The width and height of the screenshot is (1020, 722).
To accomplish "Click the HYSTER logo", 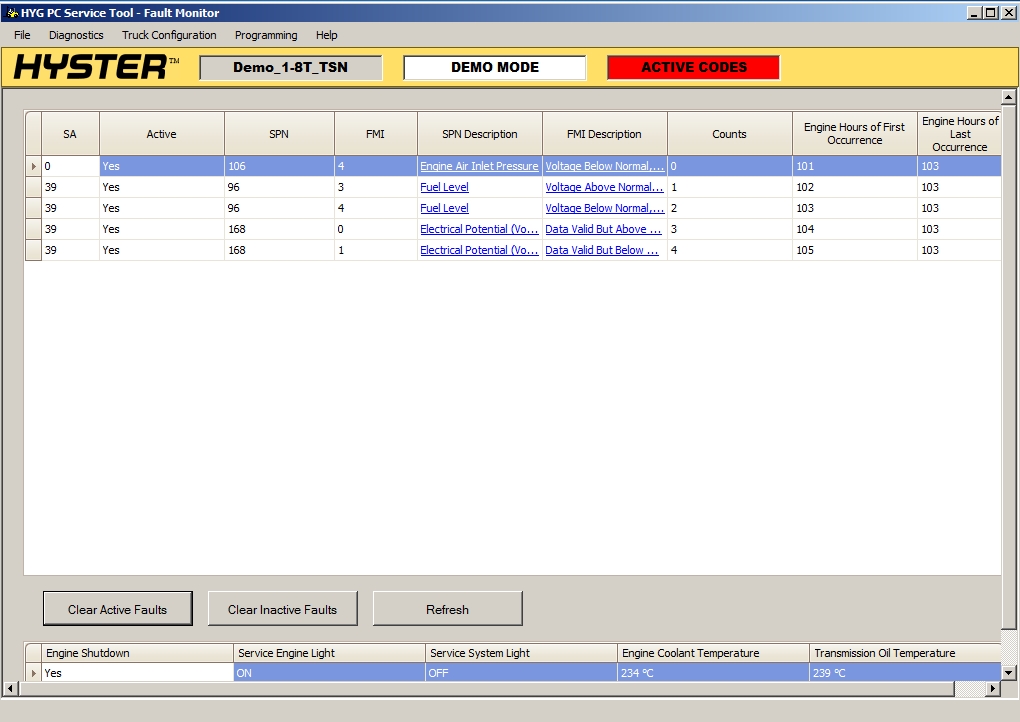I will [x=90, y=66].
